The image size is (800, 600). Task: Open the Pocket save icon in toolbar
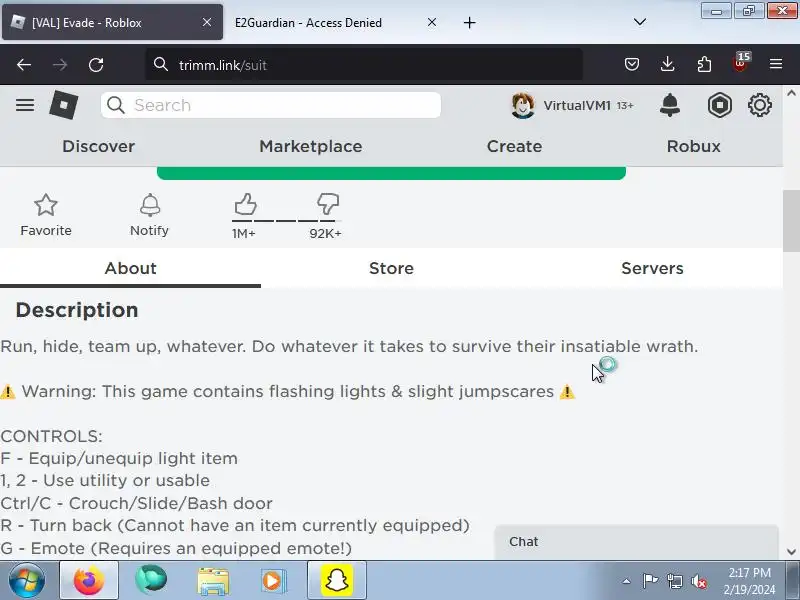632,64
